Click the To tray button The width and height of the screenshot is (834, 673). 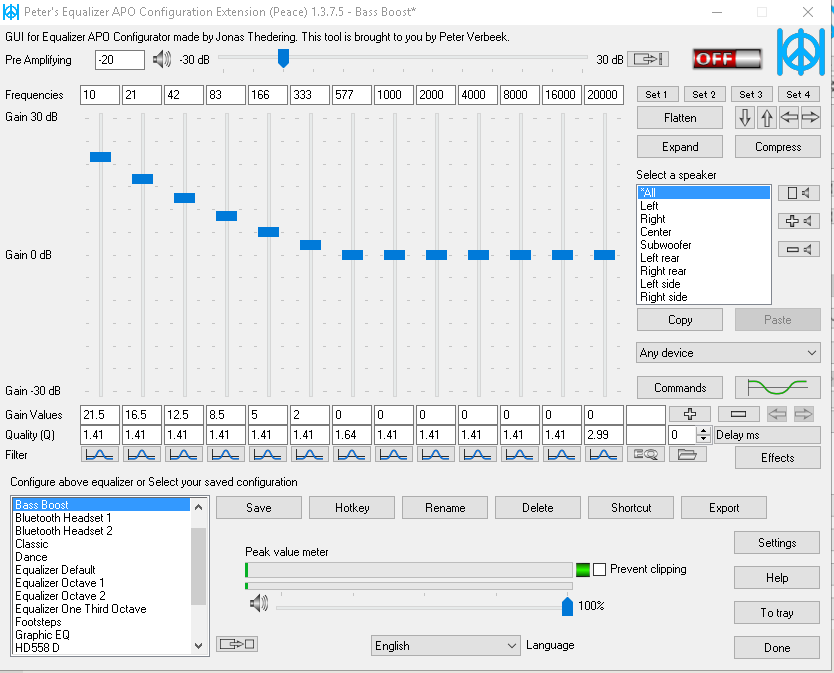777,612
